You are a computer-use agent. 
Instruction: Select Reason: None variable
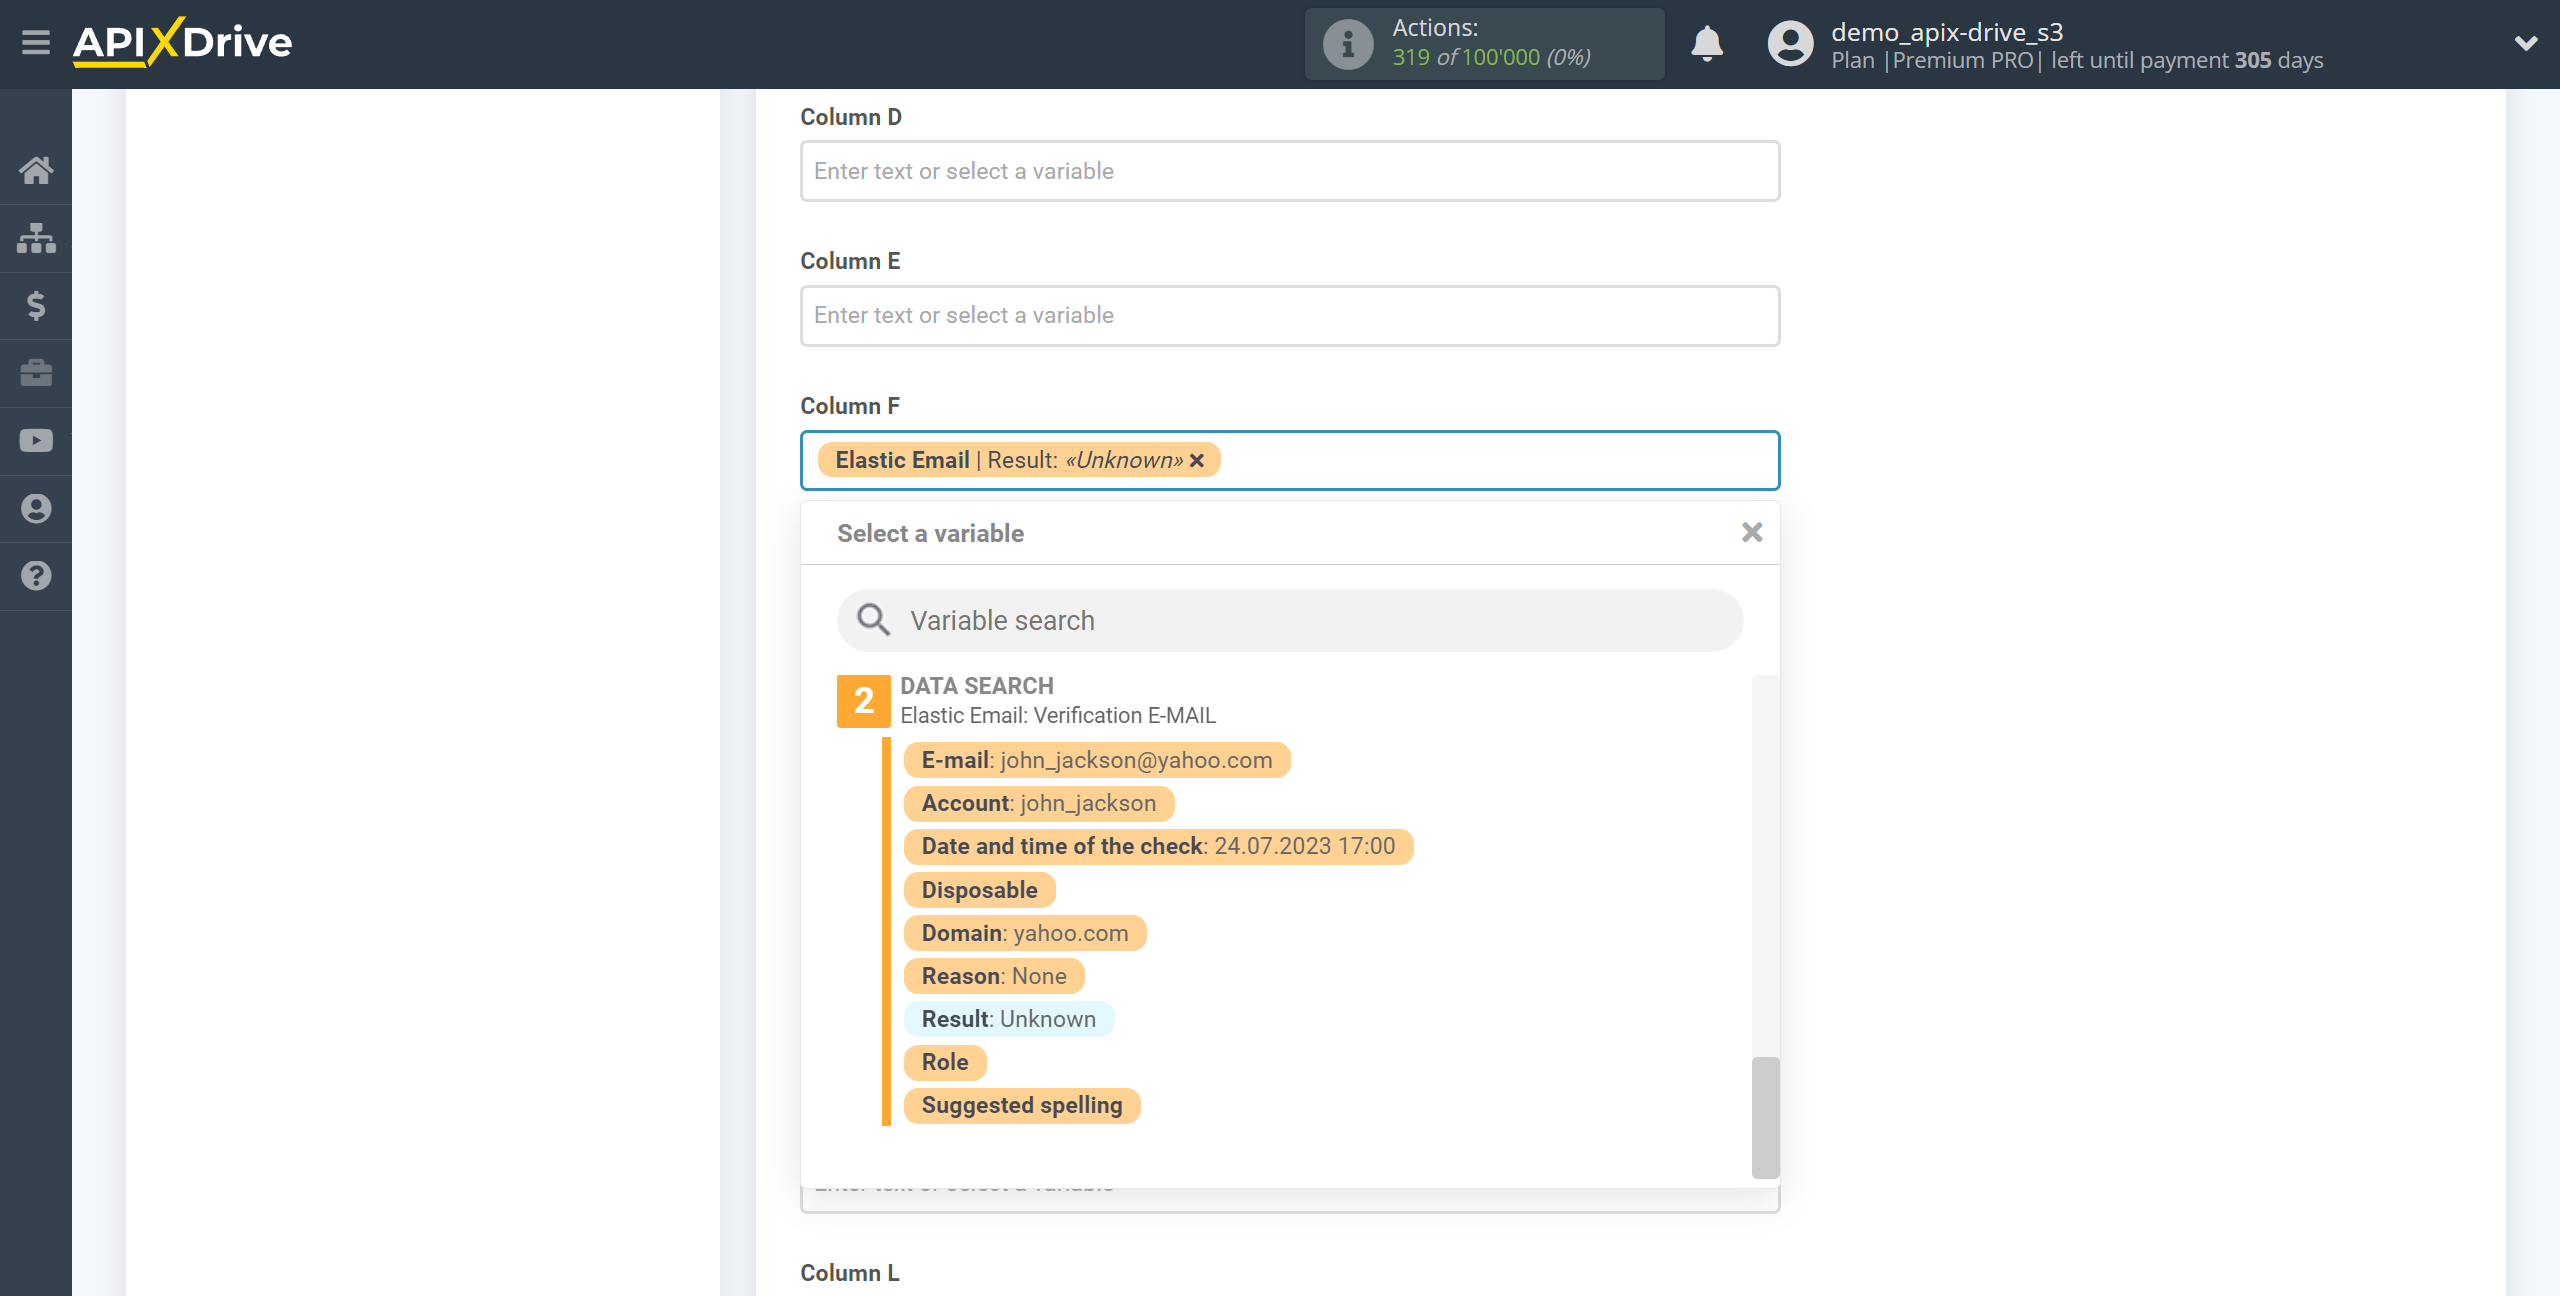pos(994,976)
